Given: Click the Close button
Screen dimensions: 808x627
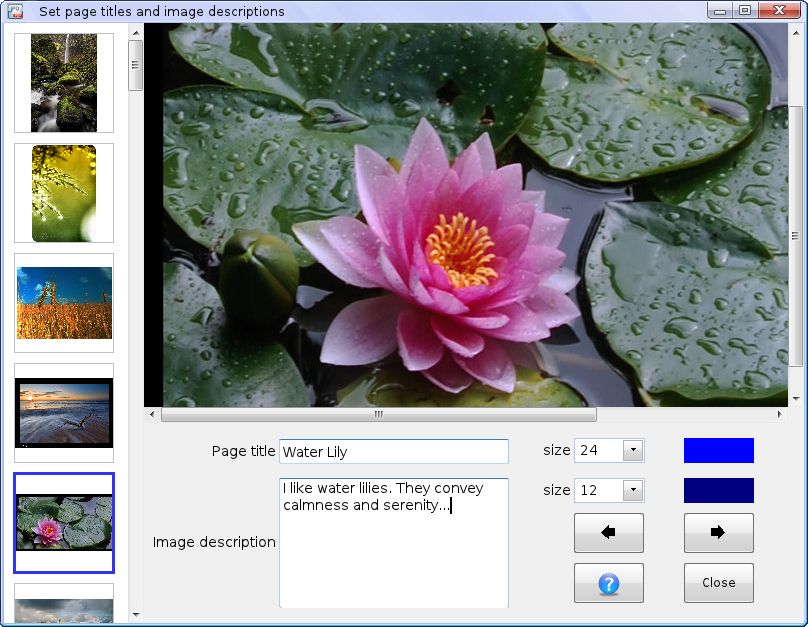Looking at the screenshot, I should pyautogui.click(x=718, y=583).
